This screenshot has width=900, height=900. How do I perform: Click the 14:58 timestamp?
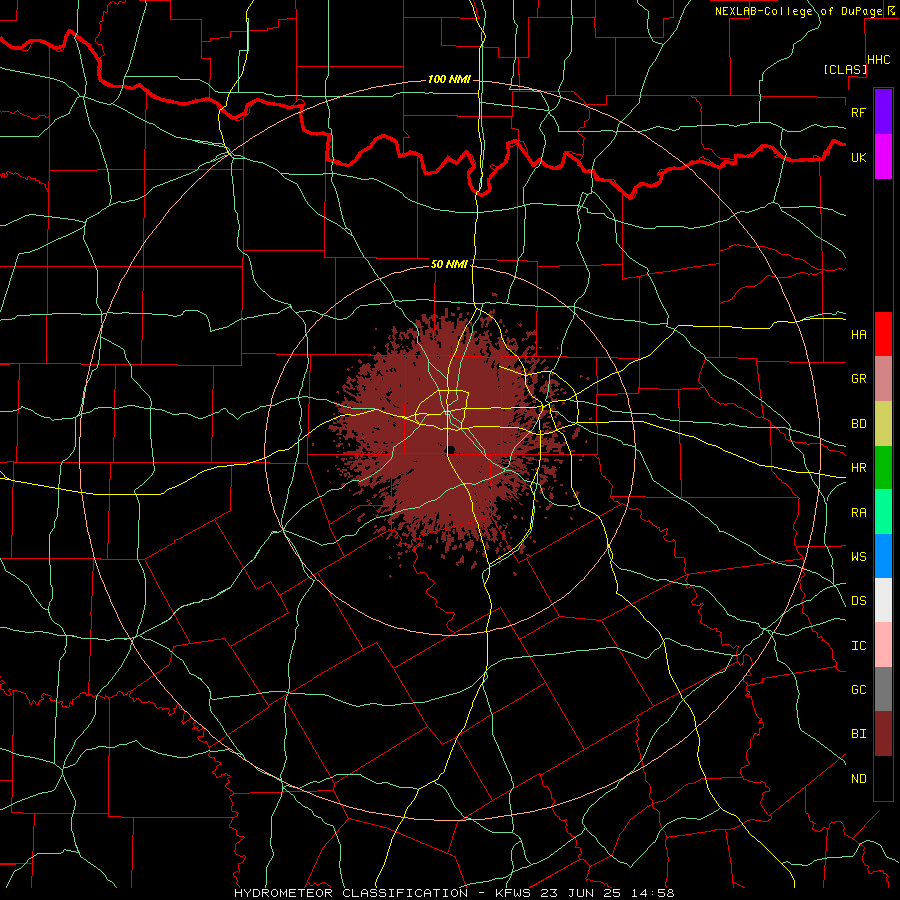pos(654,893)
